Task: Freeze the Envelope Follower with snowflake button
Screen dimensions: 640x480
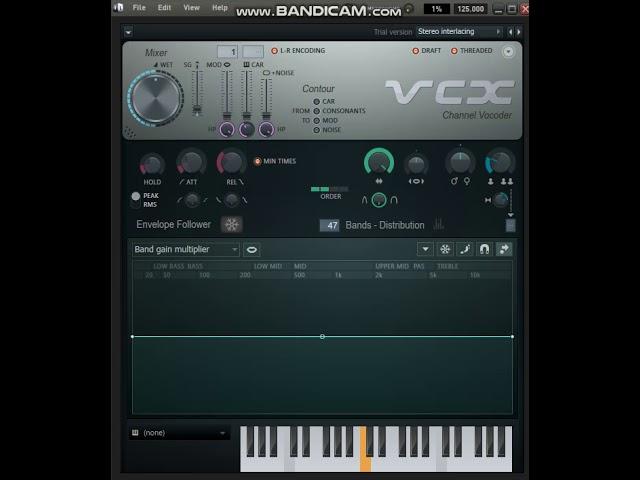Action: [231, 224]
